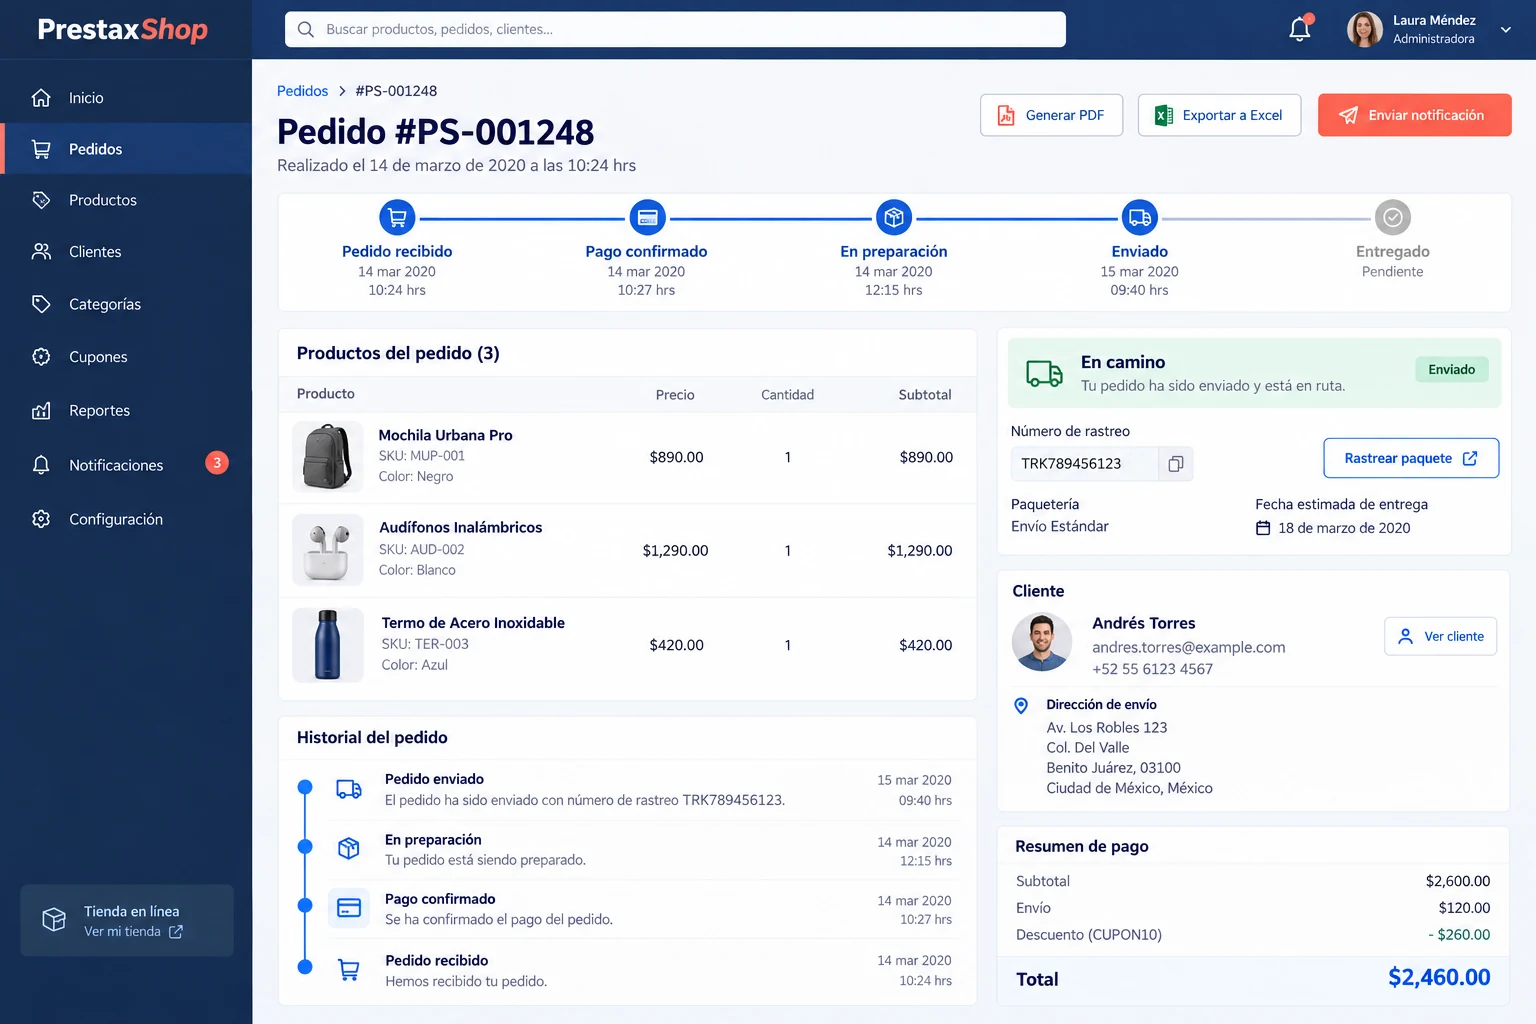Viewport: 1536px width, 1024px height.
Task: Click the location pin icon by Dirección de envío
Action: pyautogui.click(x=1021, y=705)
